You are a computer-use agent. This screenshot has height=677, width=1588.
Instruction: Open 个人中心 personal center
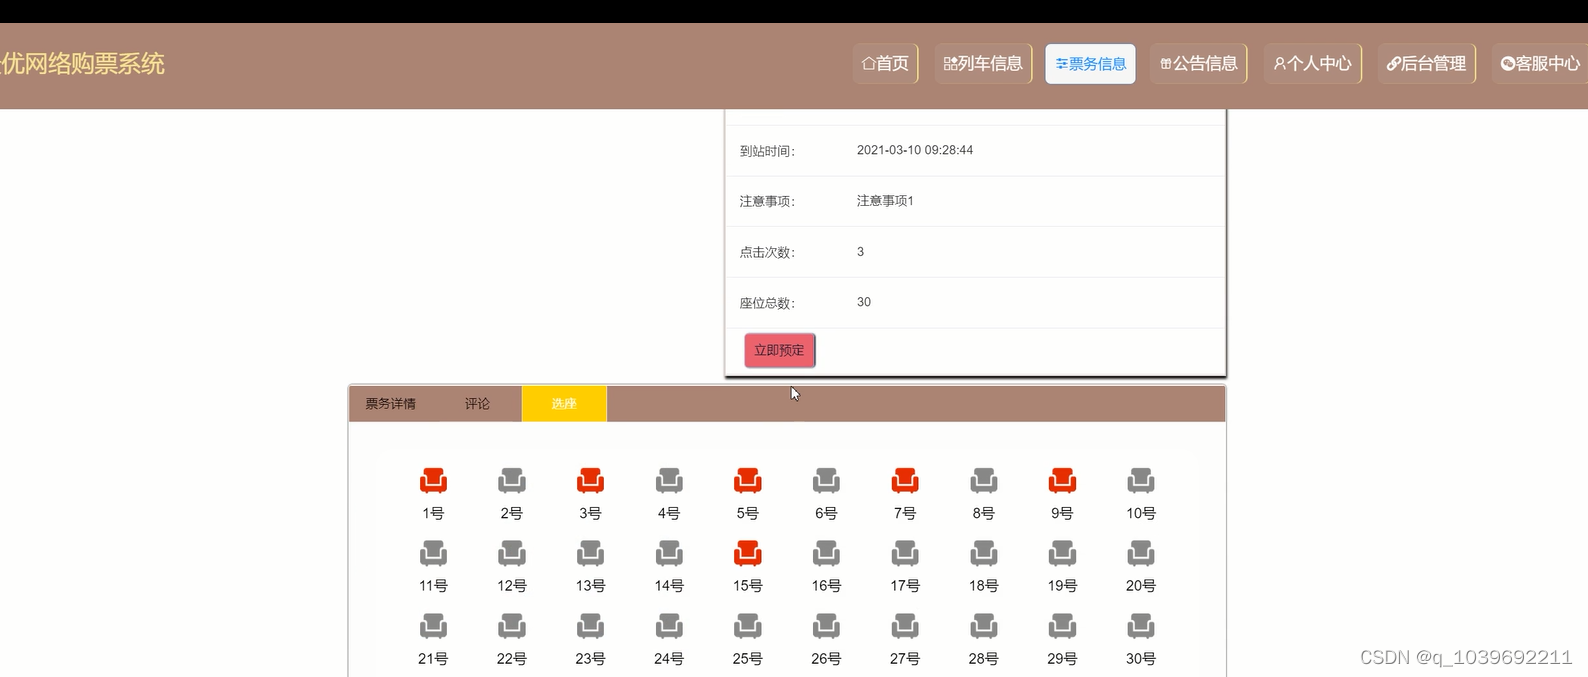1312,64
